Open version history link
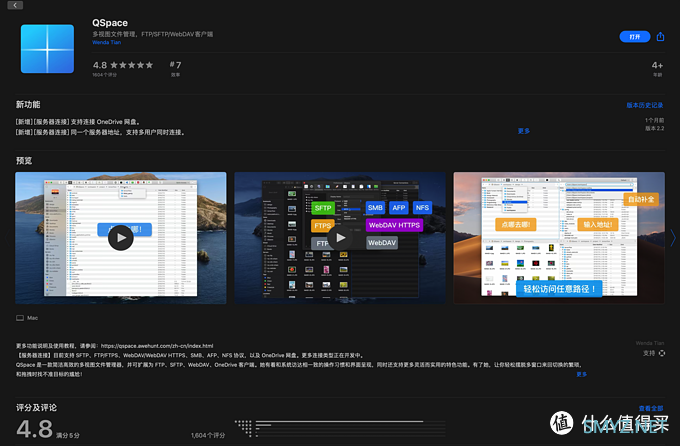This screenshot has width=680, height=446. (644, 105)
